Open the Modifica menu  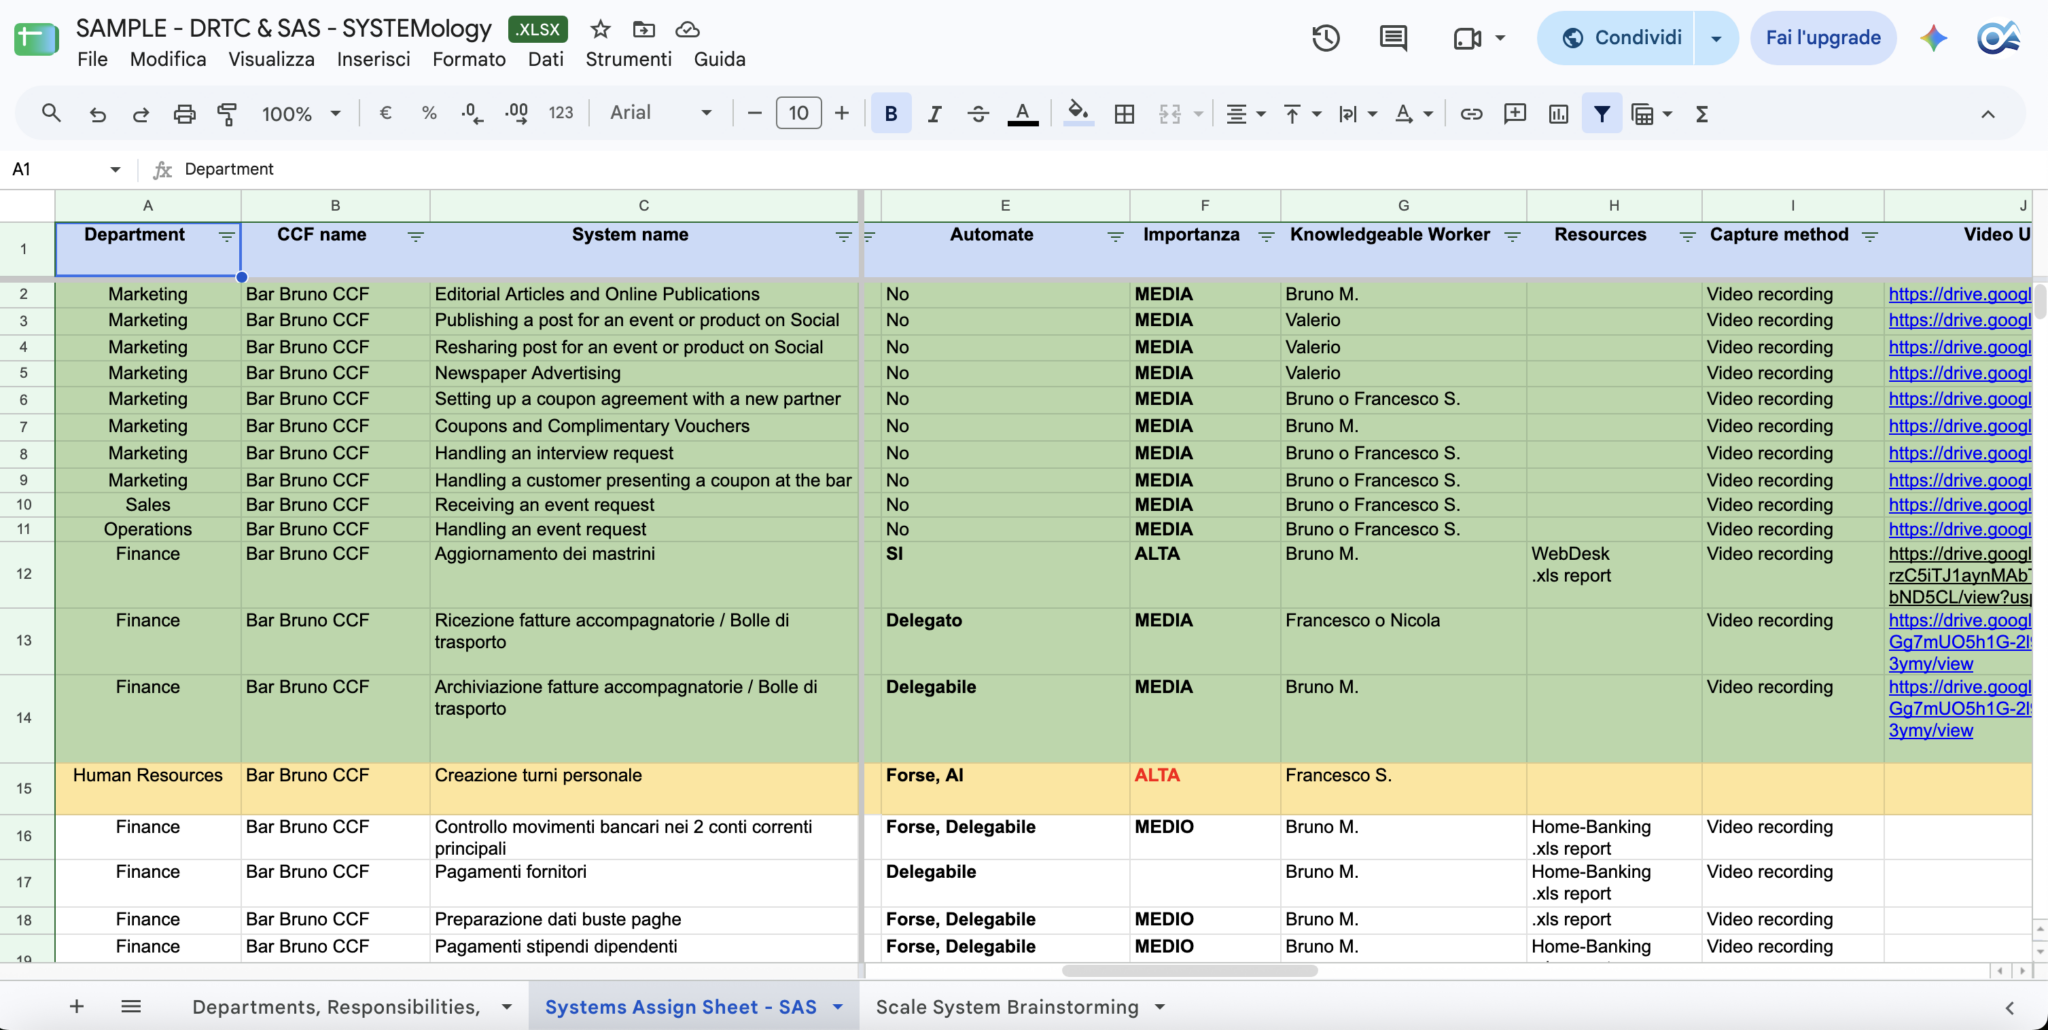point(168,59)
